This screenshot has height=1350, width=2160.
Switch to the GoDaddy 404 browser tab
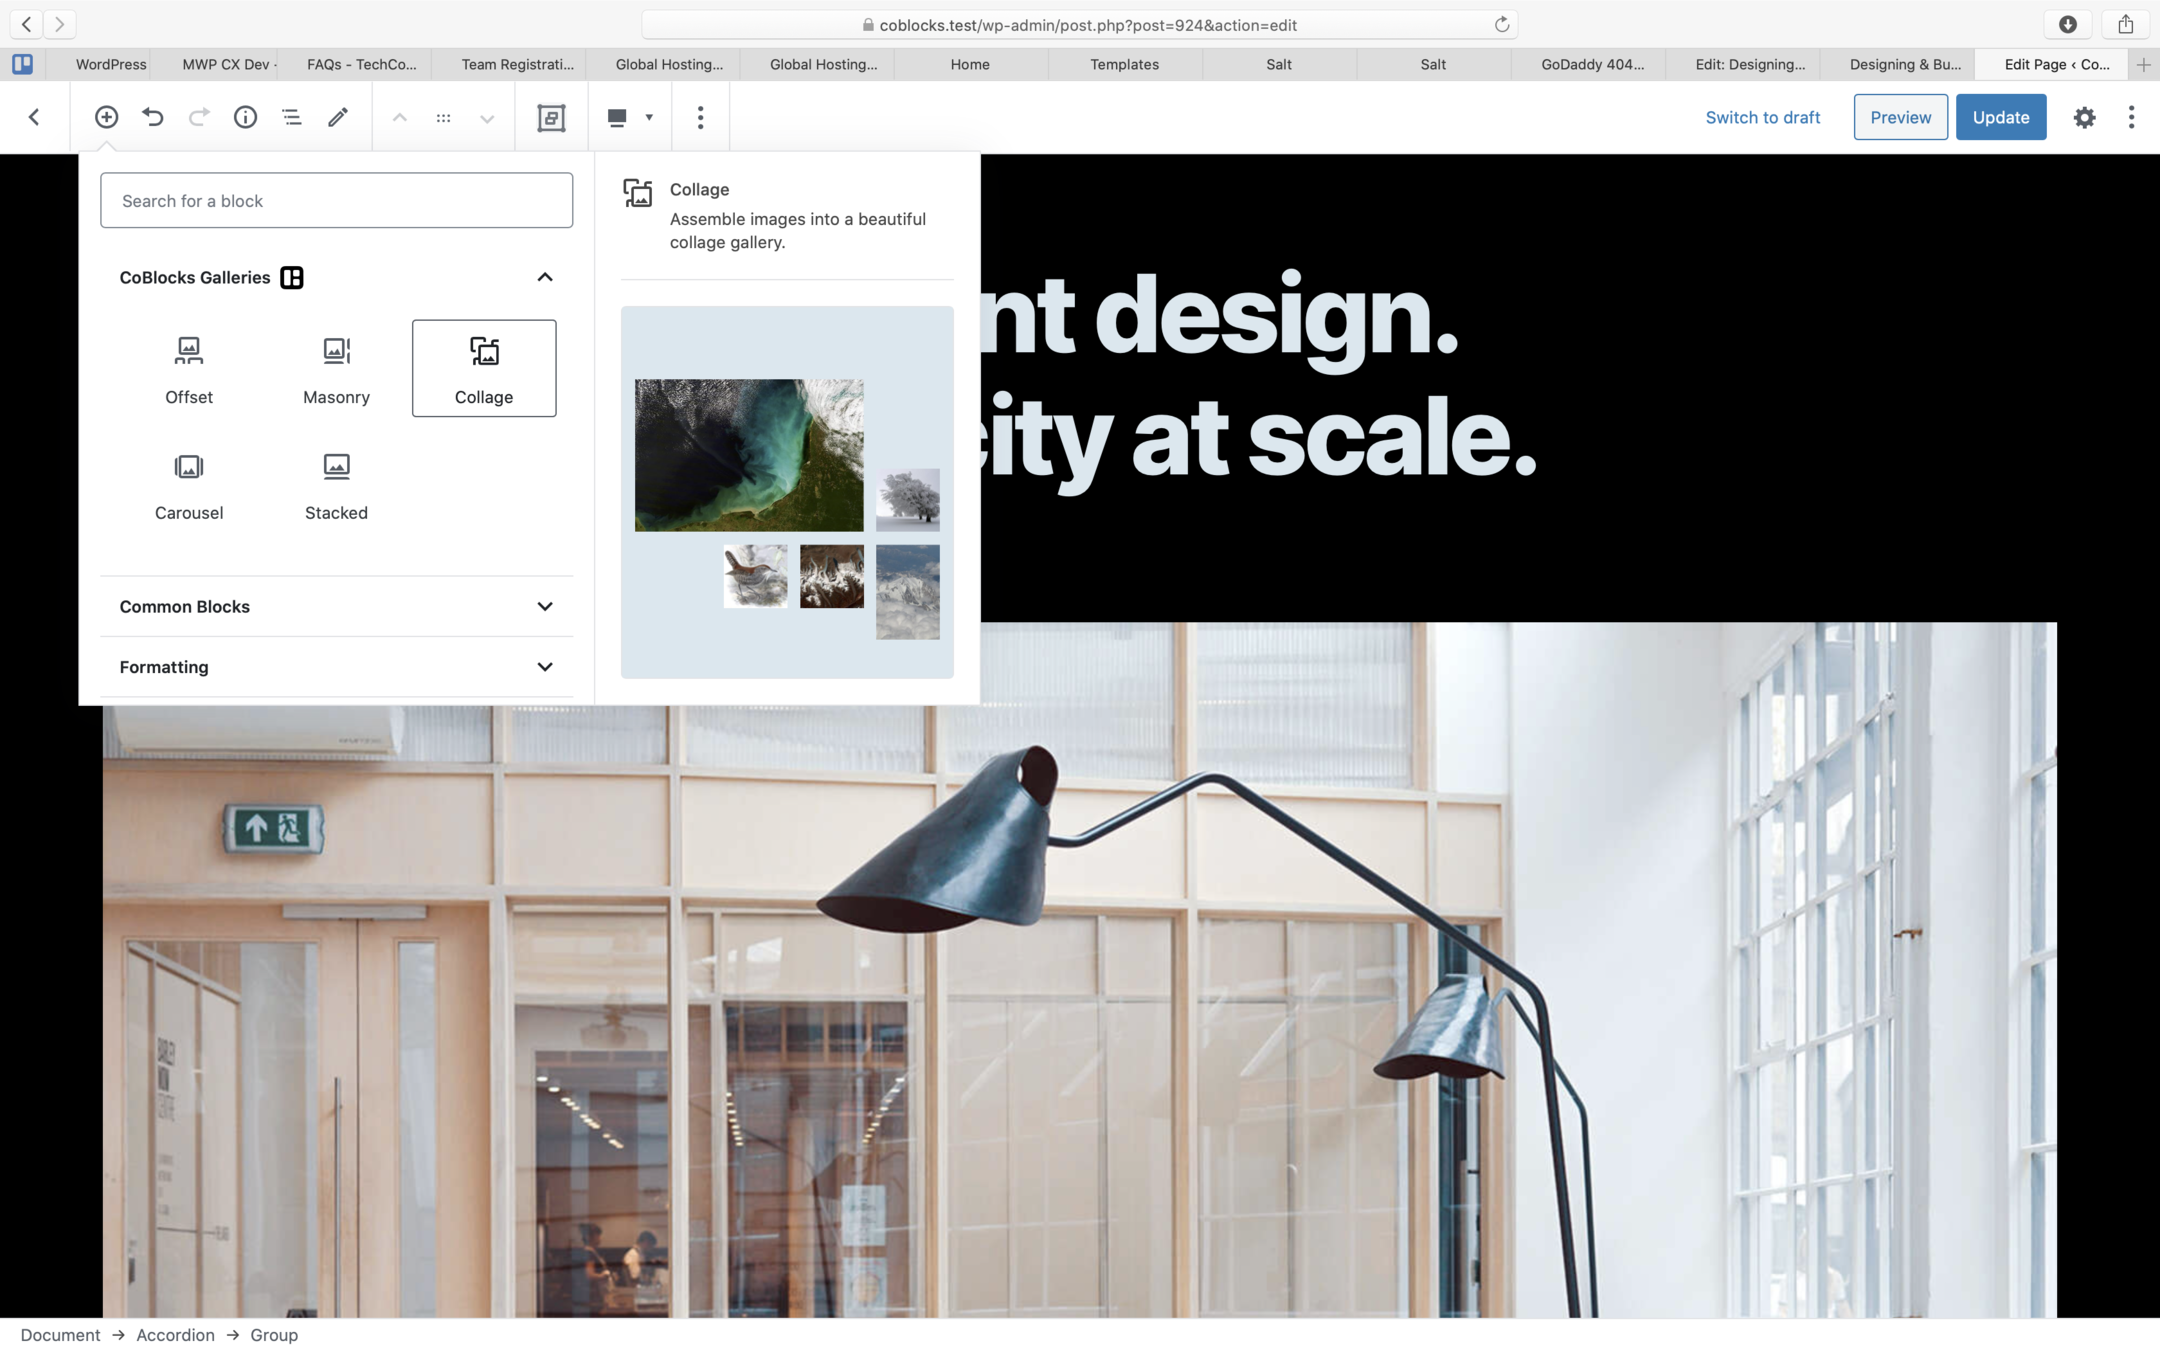click(x=1592, y=64)
